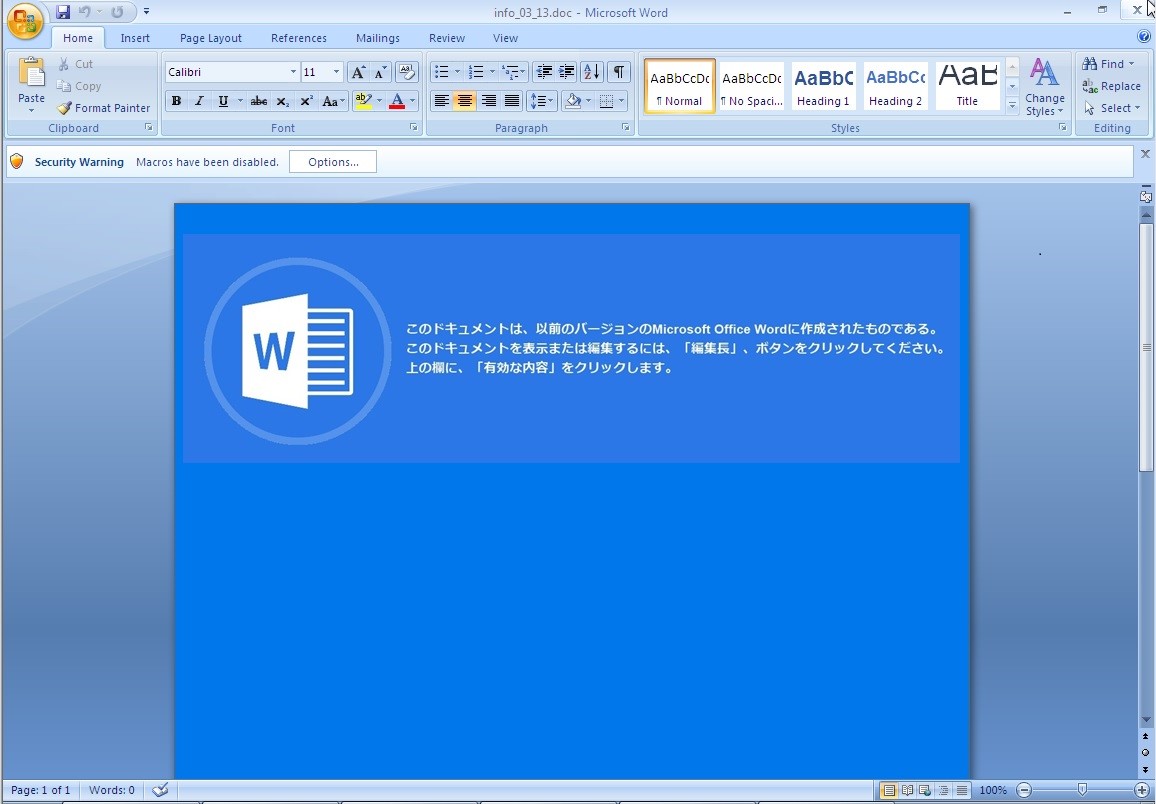The image size is (1156, 804).
Task: Click the Save icon in Quick Access Toolbar
Action: tap(63, 12)
